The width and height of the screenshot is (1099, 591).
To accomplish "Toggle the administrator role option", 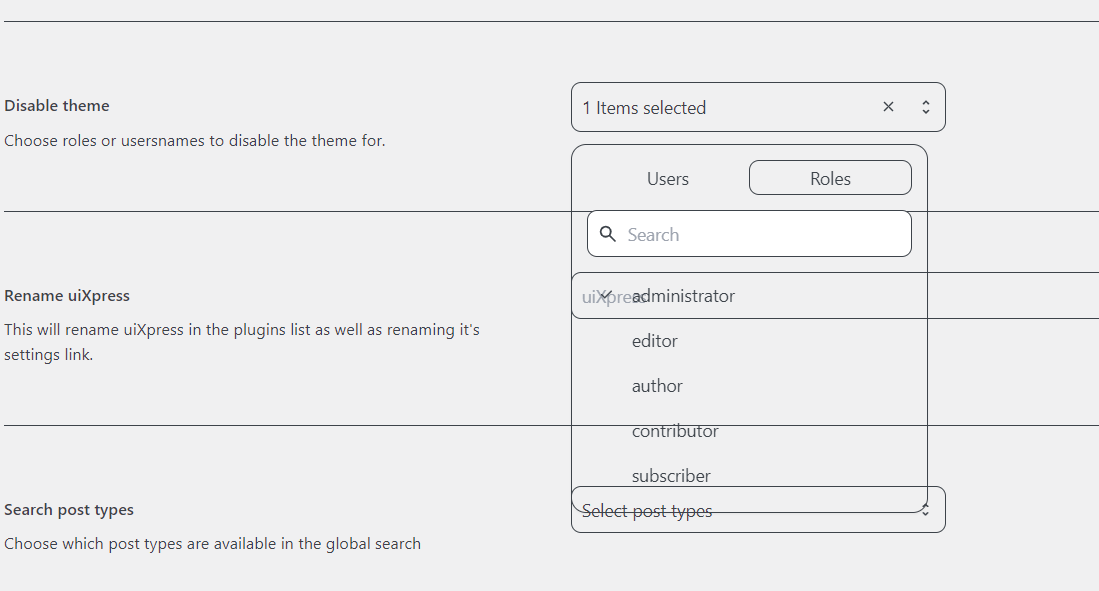I will [684, 296].
